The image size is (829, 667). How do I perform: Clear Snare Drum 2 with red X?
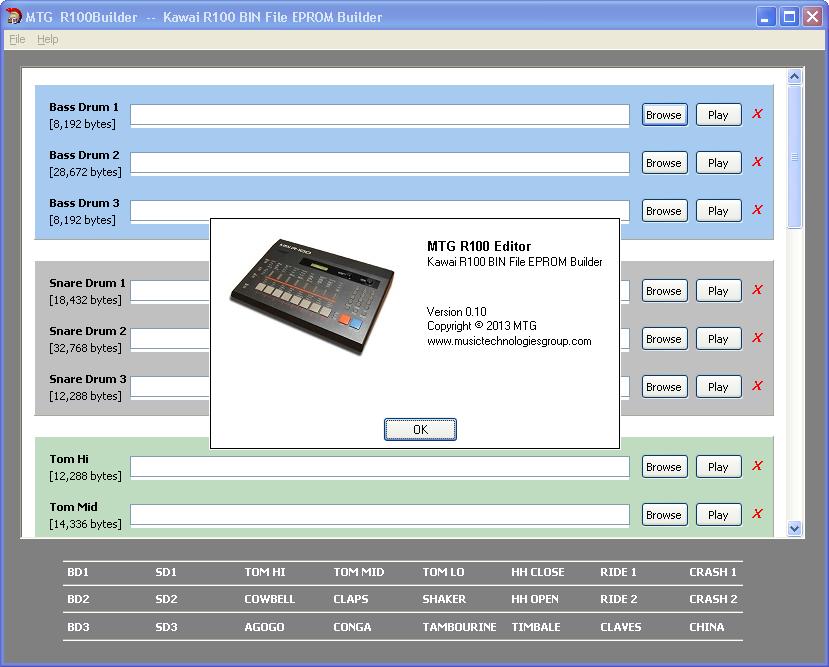click(757, 338)
